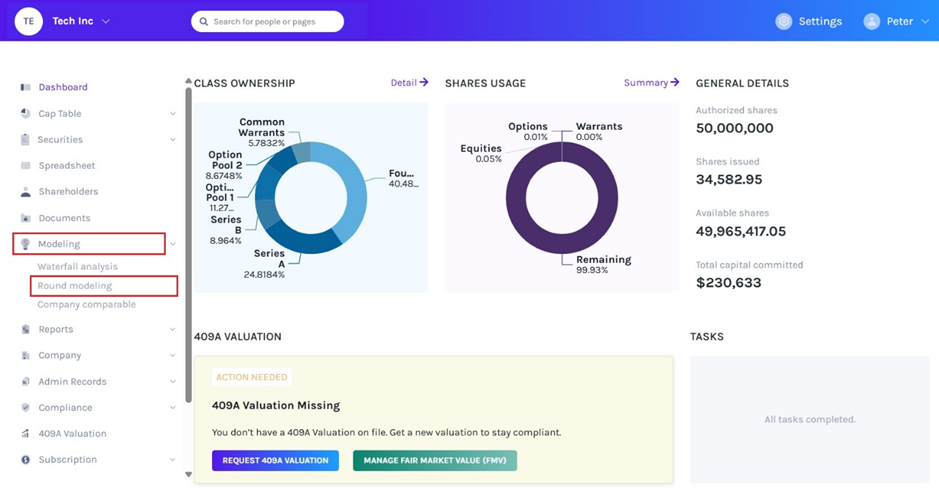Click the Modeling lightbulb icon

25,244
